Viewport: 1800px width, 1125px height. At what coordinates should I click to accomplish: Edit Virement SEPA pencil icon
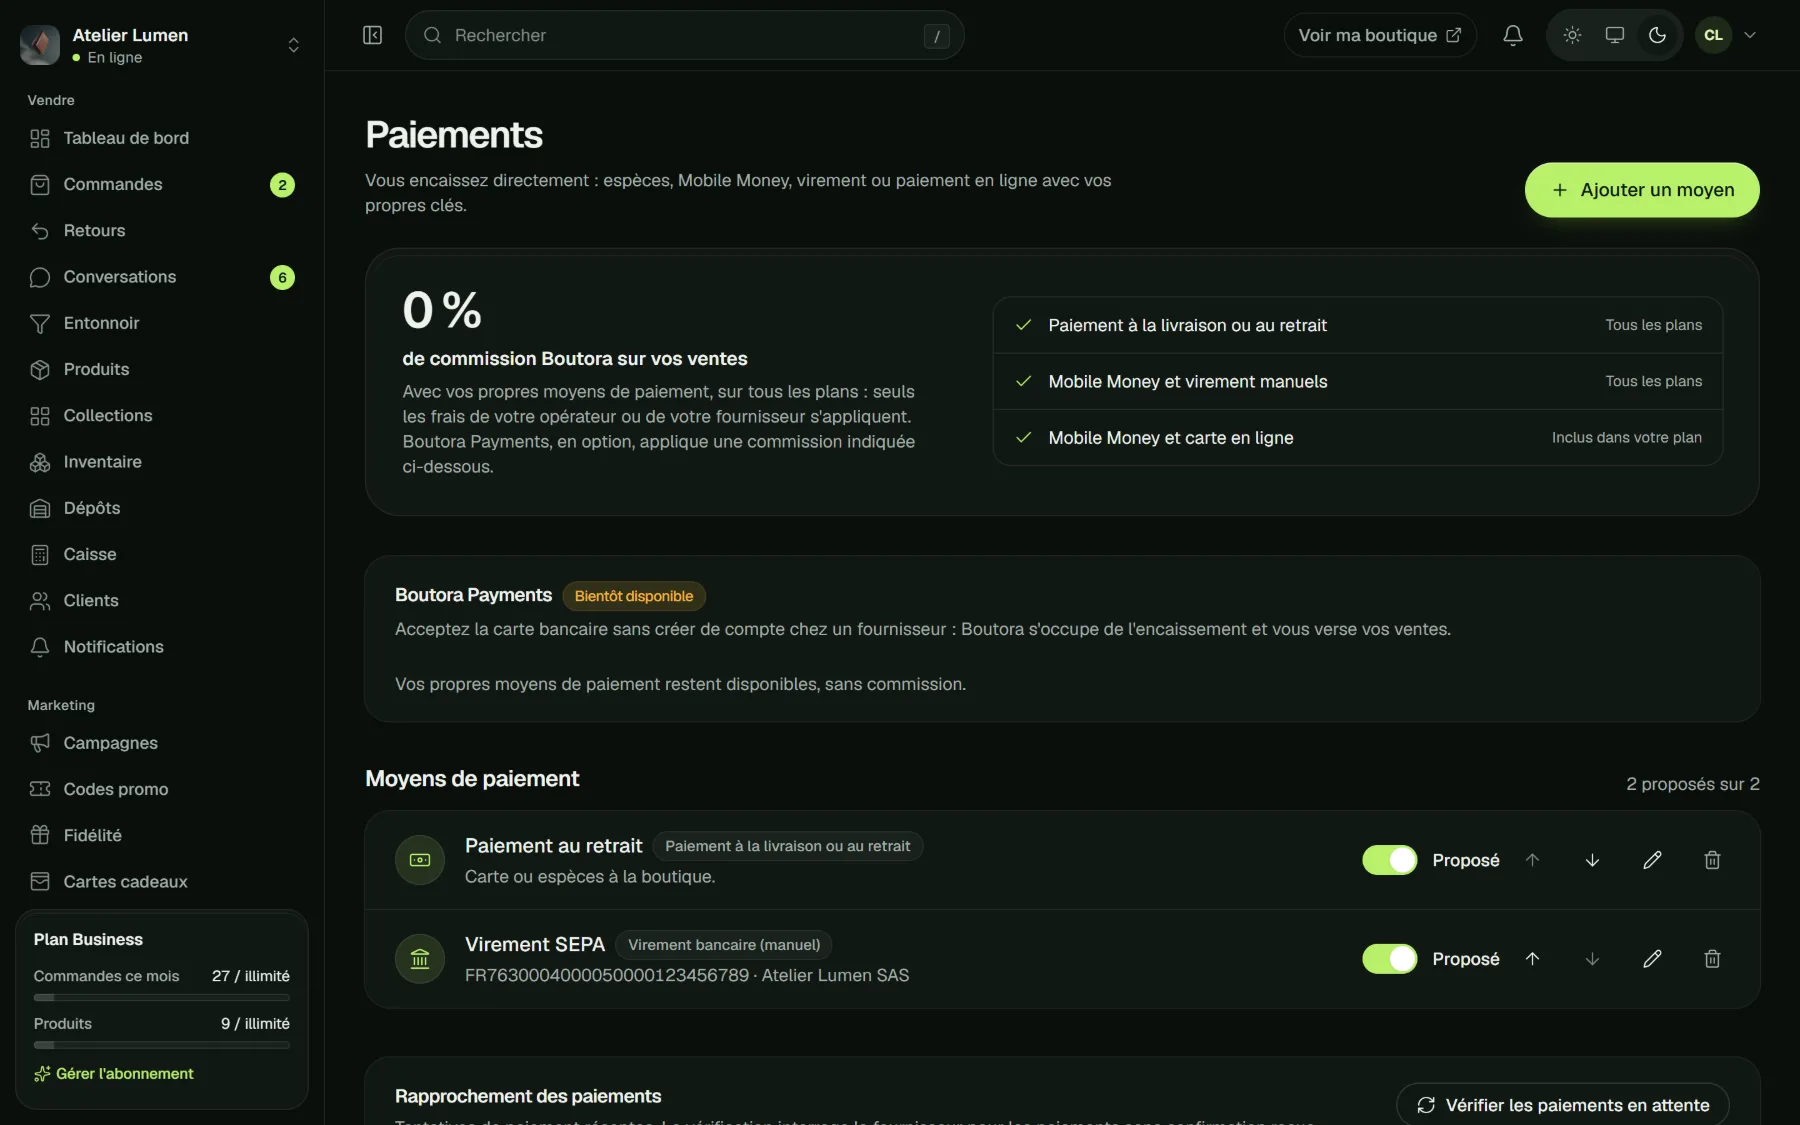pyautogui.click(x=1652, y=959)
